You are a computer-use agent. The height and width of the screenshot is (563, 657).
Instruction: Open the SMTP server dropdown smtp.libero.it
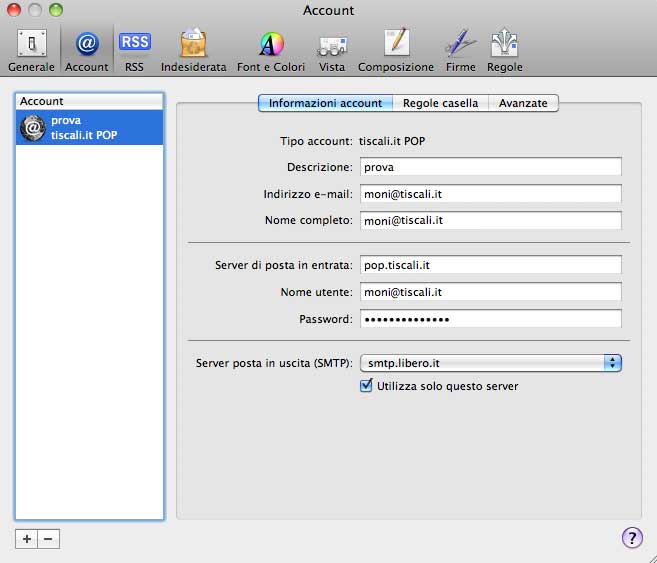click(x=491, y=363)
